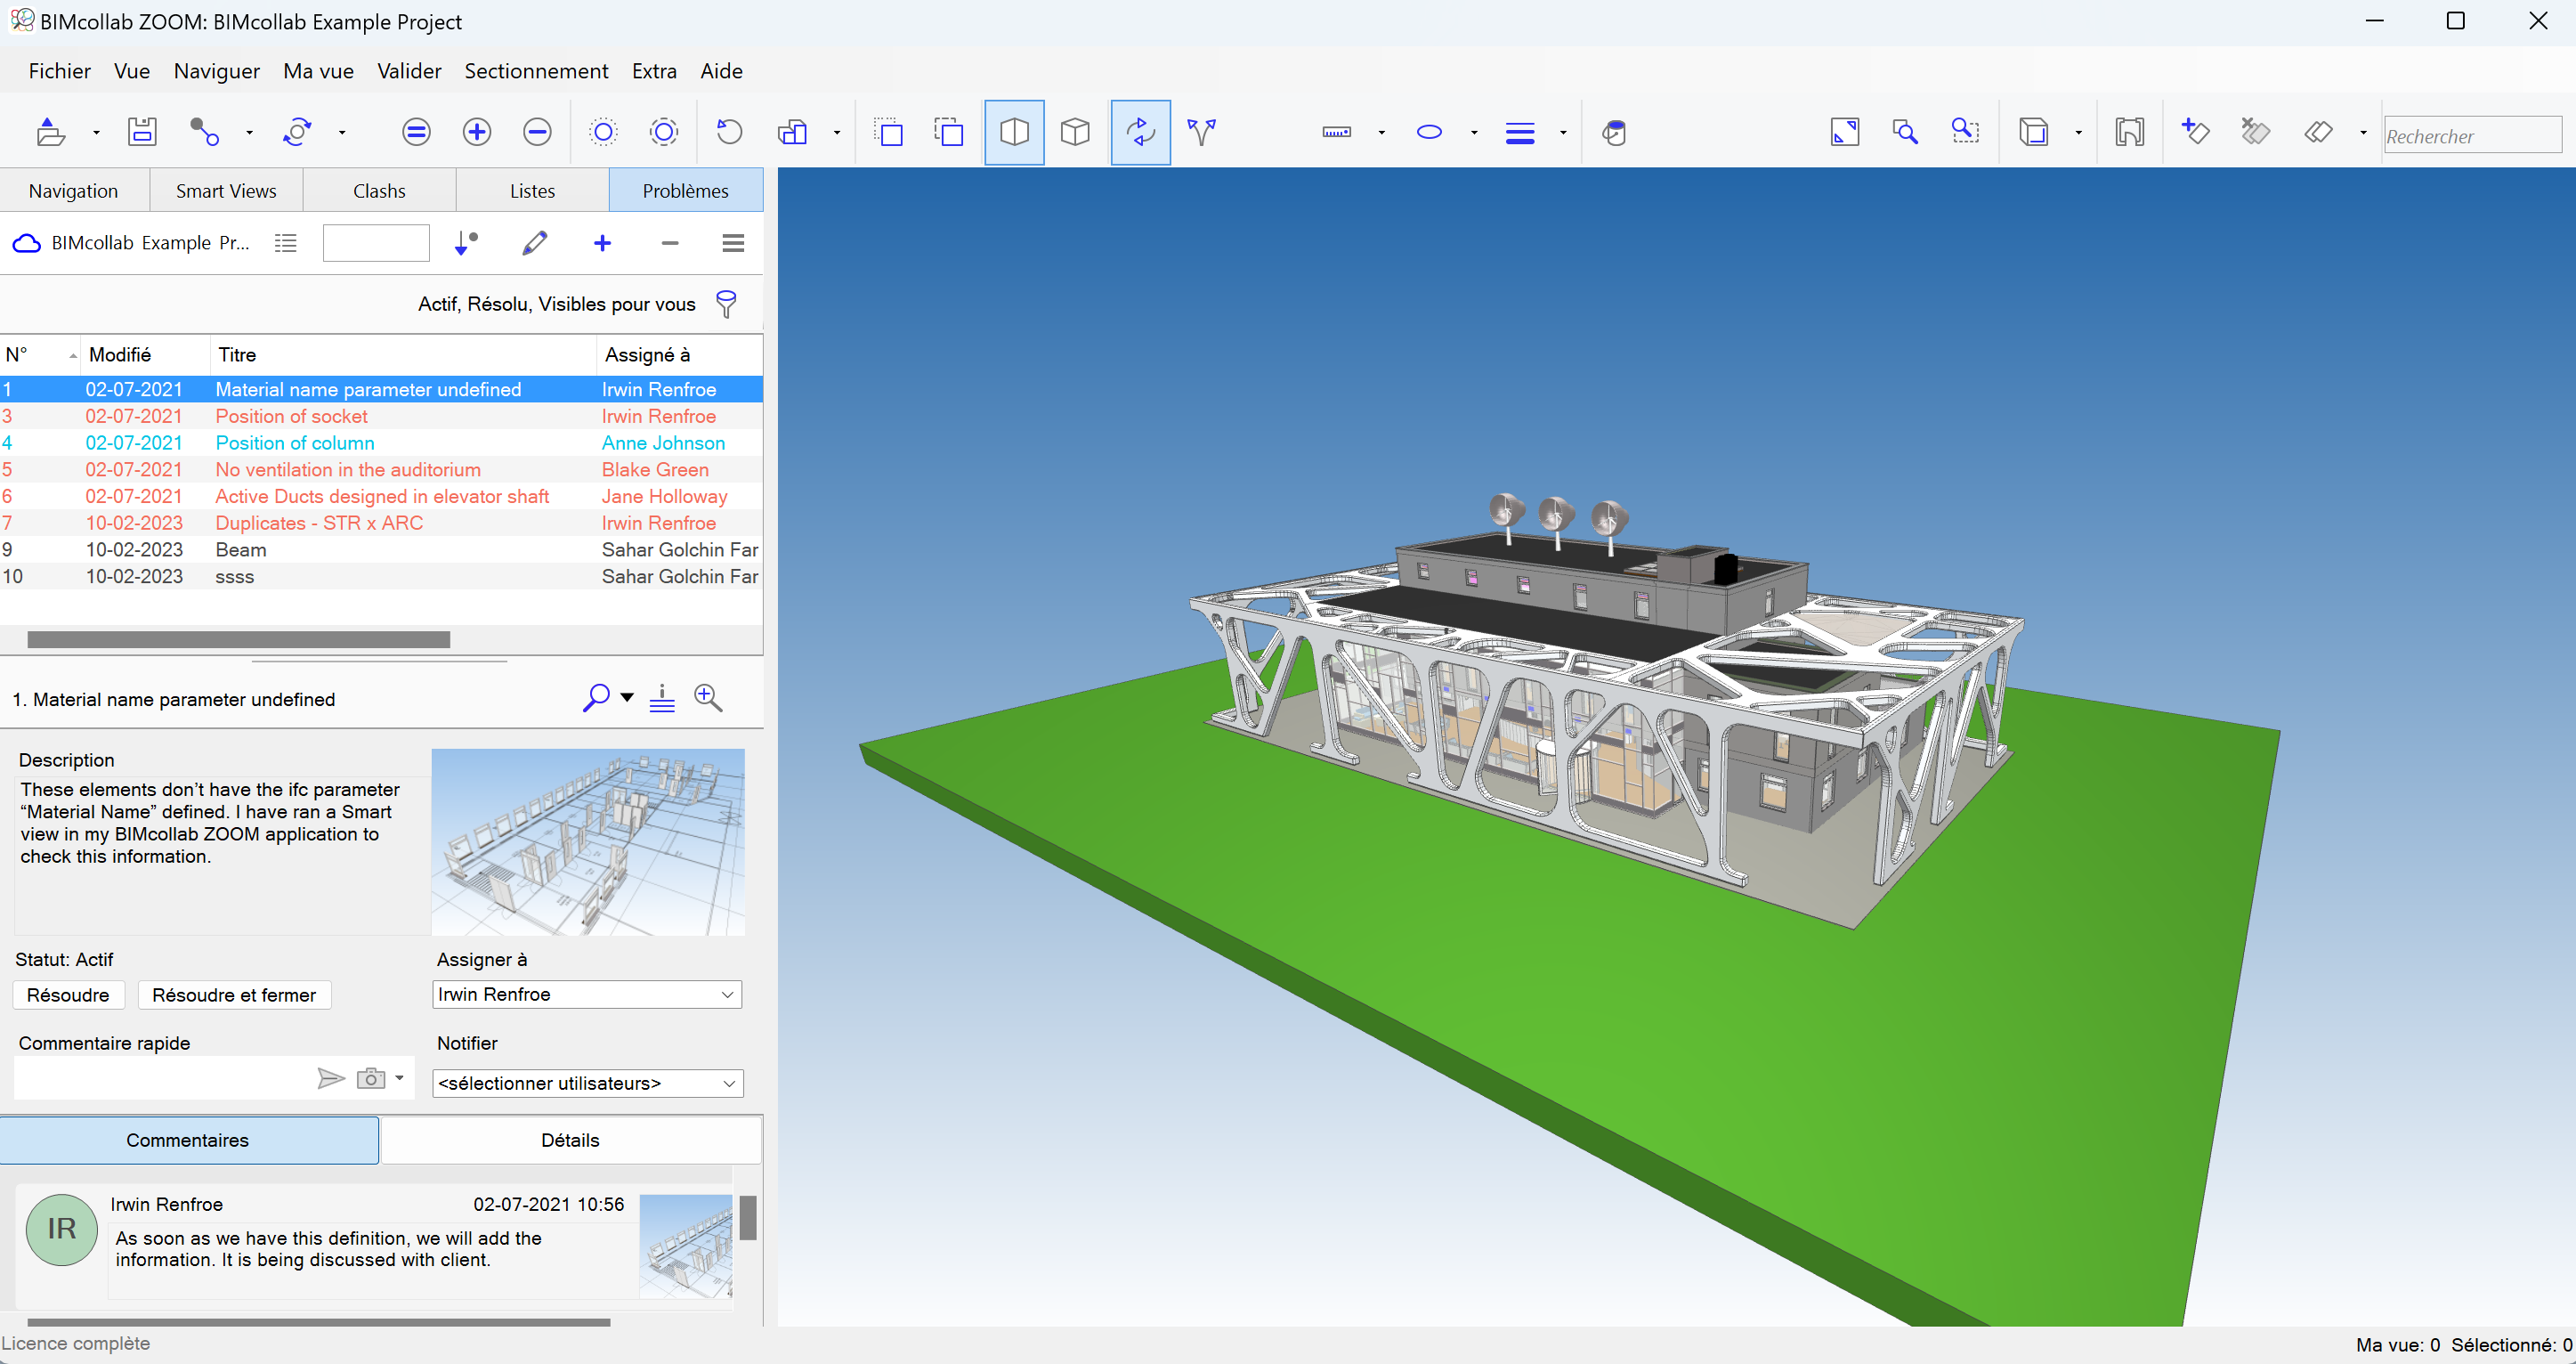Click the zoom to selection magnifier icon
This screenshot has height=1364, width=2576.
[x=1966, y=132]
